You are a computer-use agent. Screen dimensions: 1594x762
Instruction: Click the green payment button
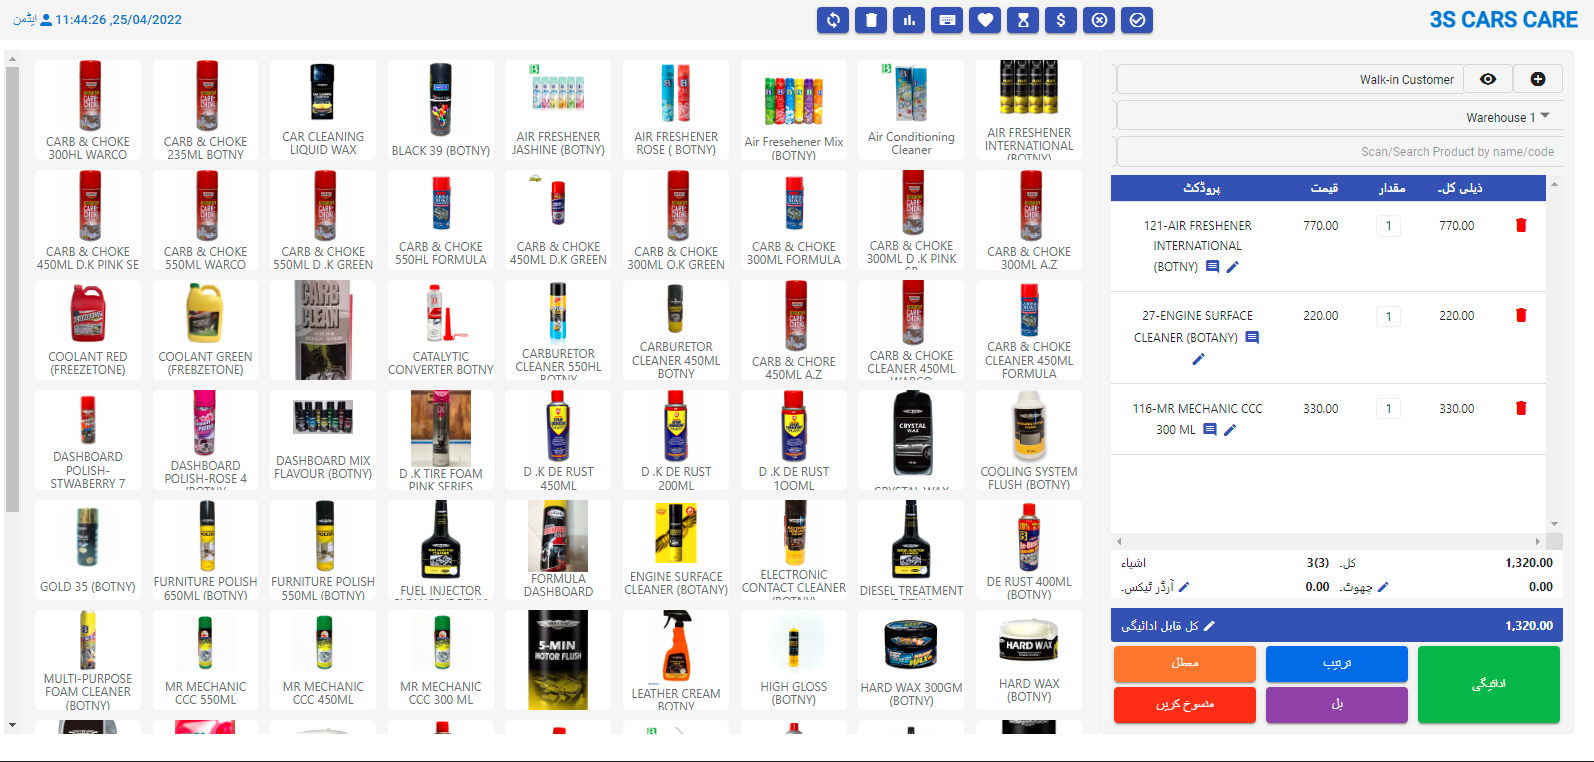[x=1488, y=684]
